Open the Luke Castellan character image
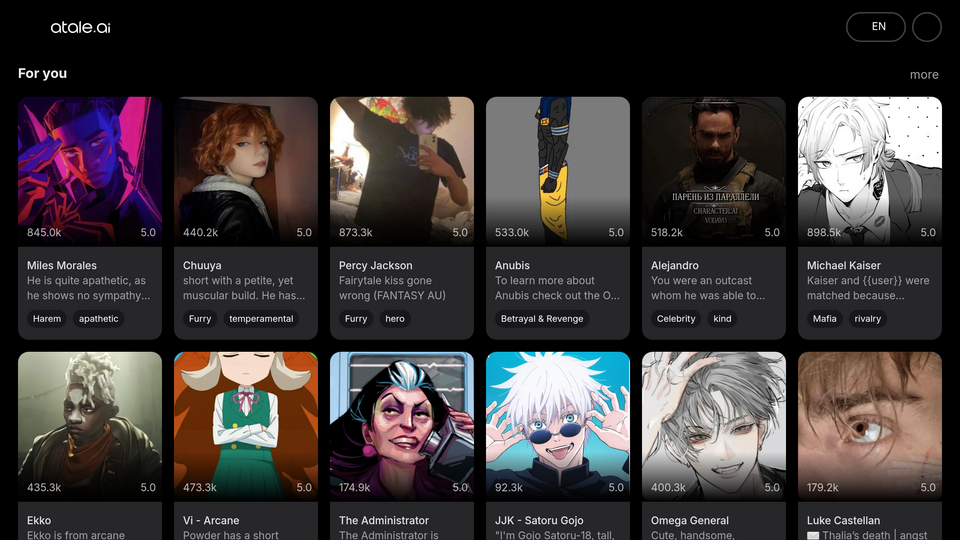 tap(869, 426)
